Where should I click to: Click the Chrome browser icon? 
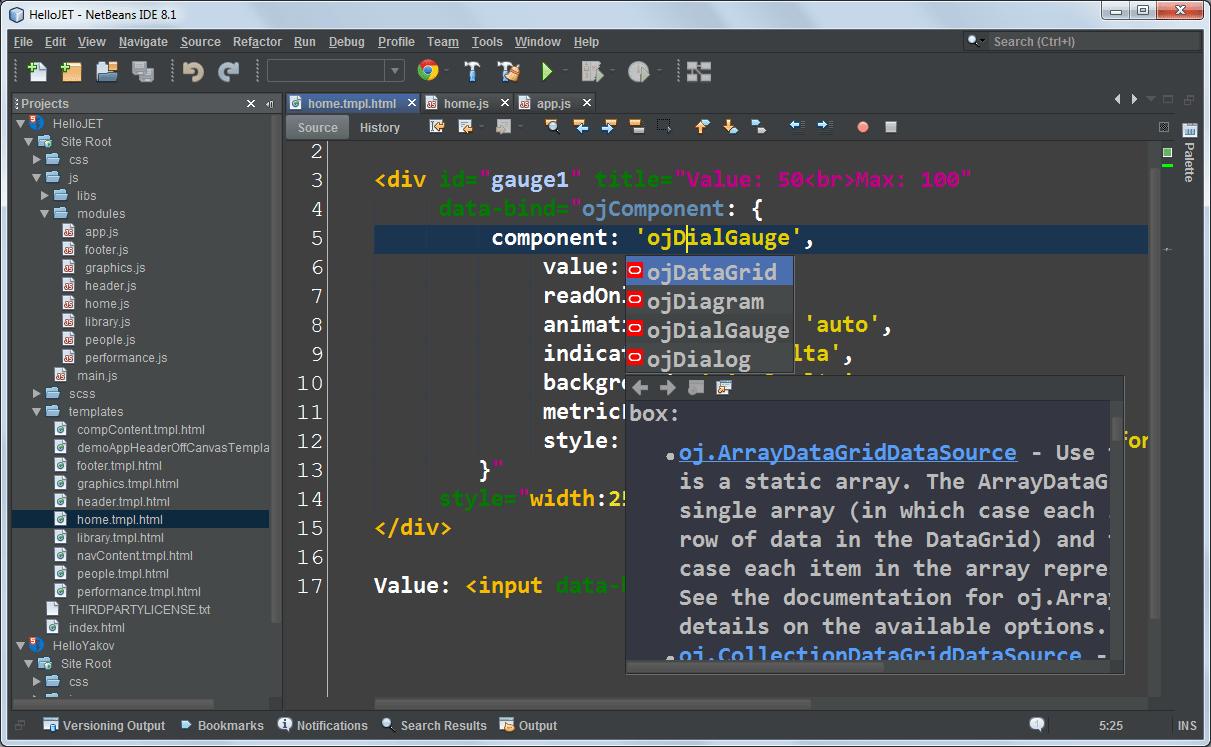click(428, 71)
